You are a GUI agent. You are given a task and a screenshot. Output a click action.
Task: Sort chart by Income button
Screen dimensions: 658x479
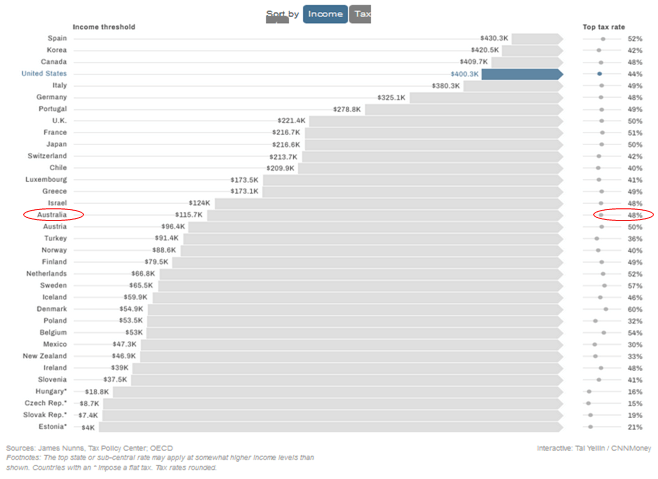pyautogui.click(x=325, y=14)
